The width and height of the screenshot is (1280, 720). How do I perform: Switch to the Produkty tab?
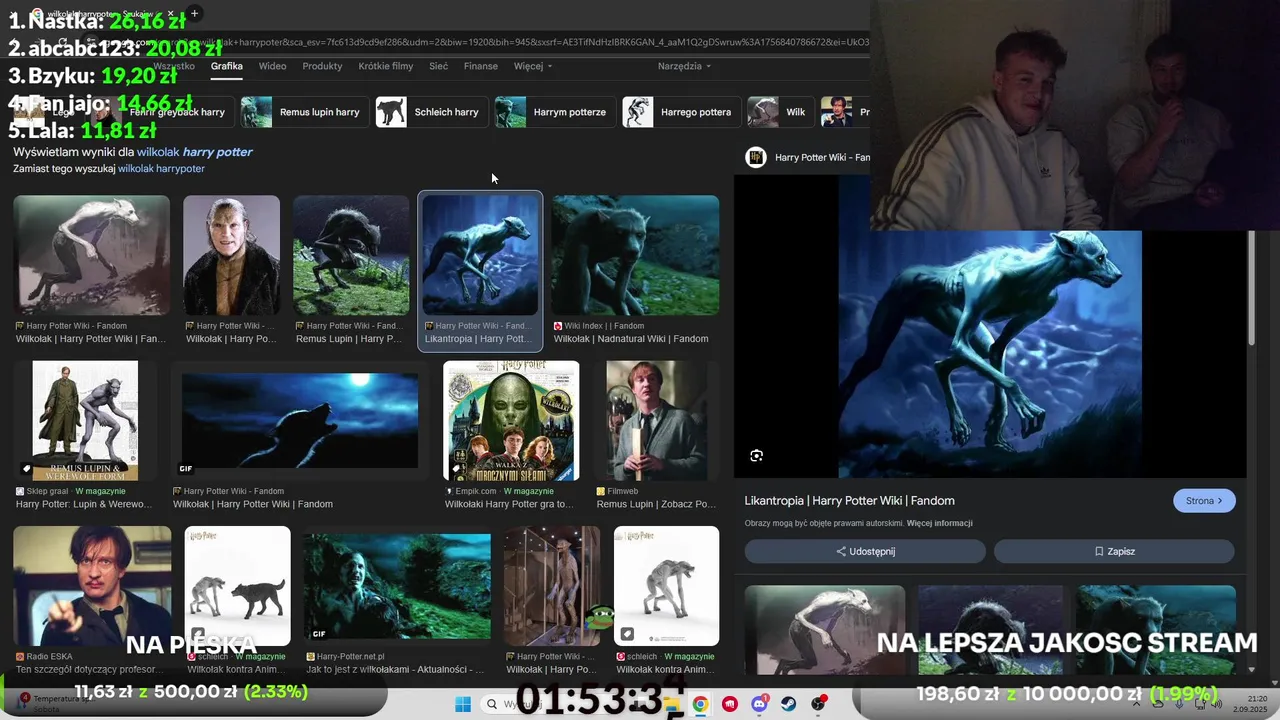click(x=322, y=66)
